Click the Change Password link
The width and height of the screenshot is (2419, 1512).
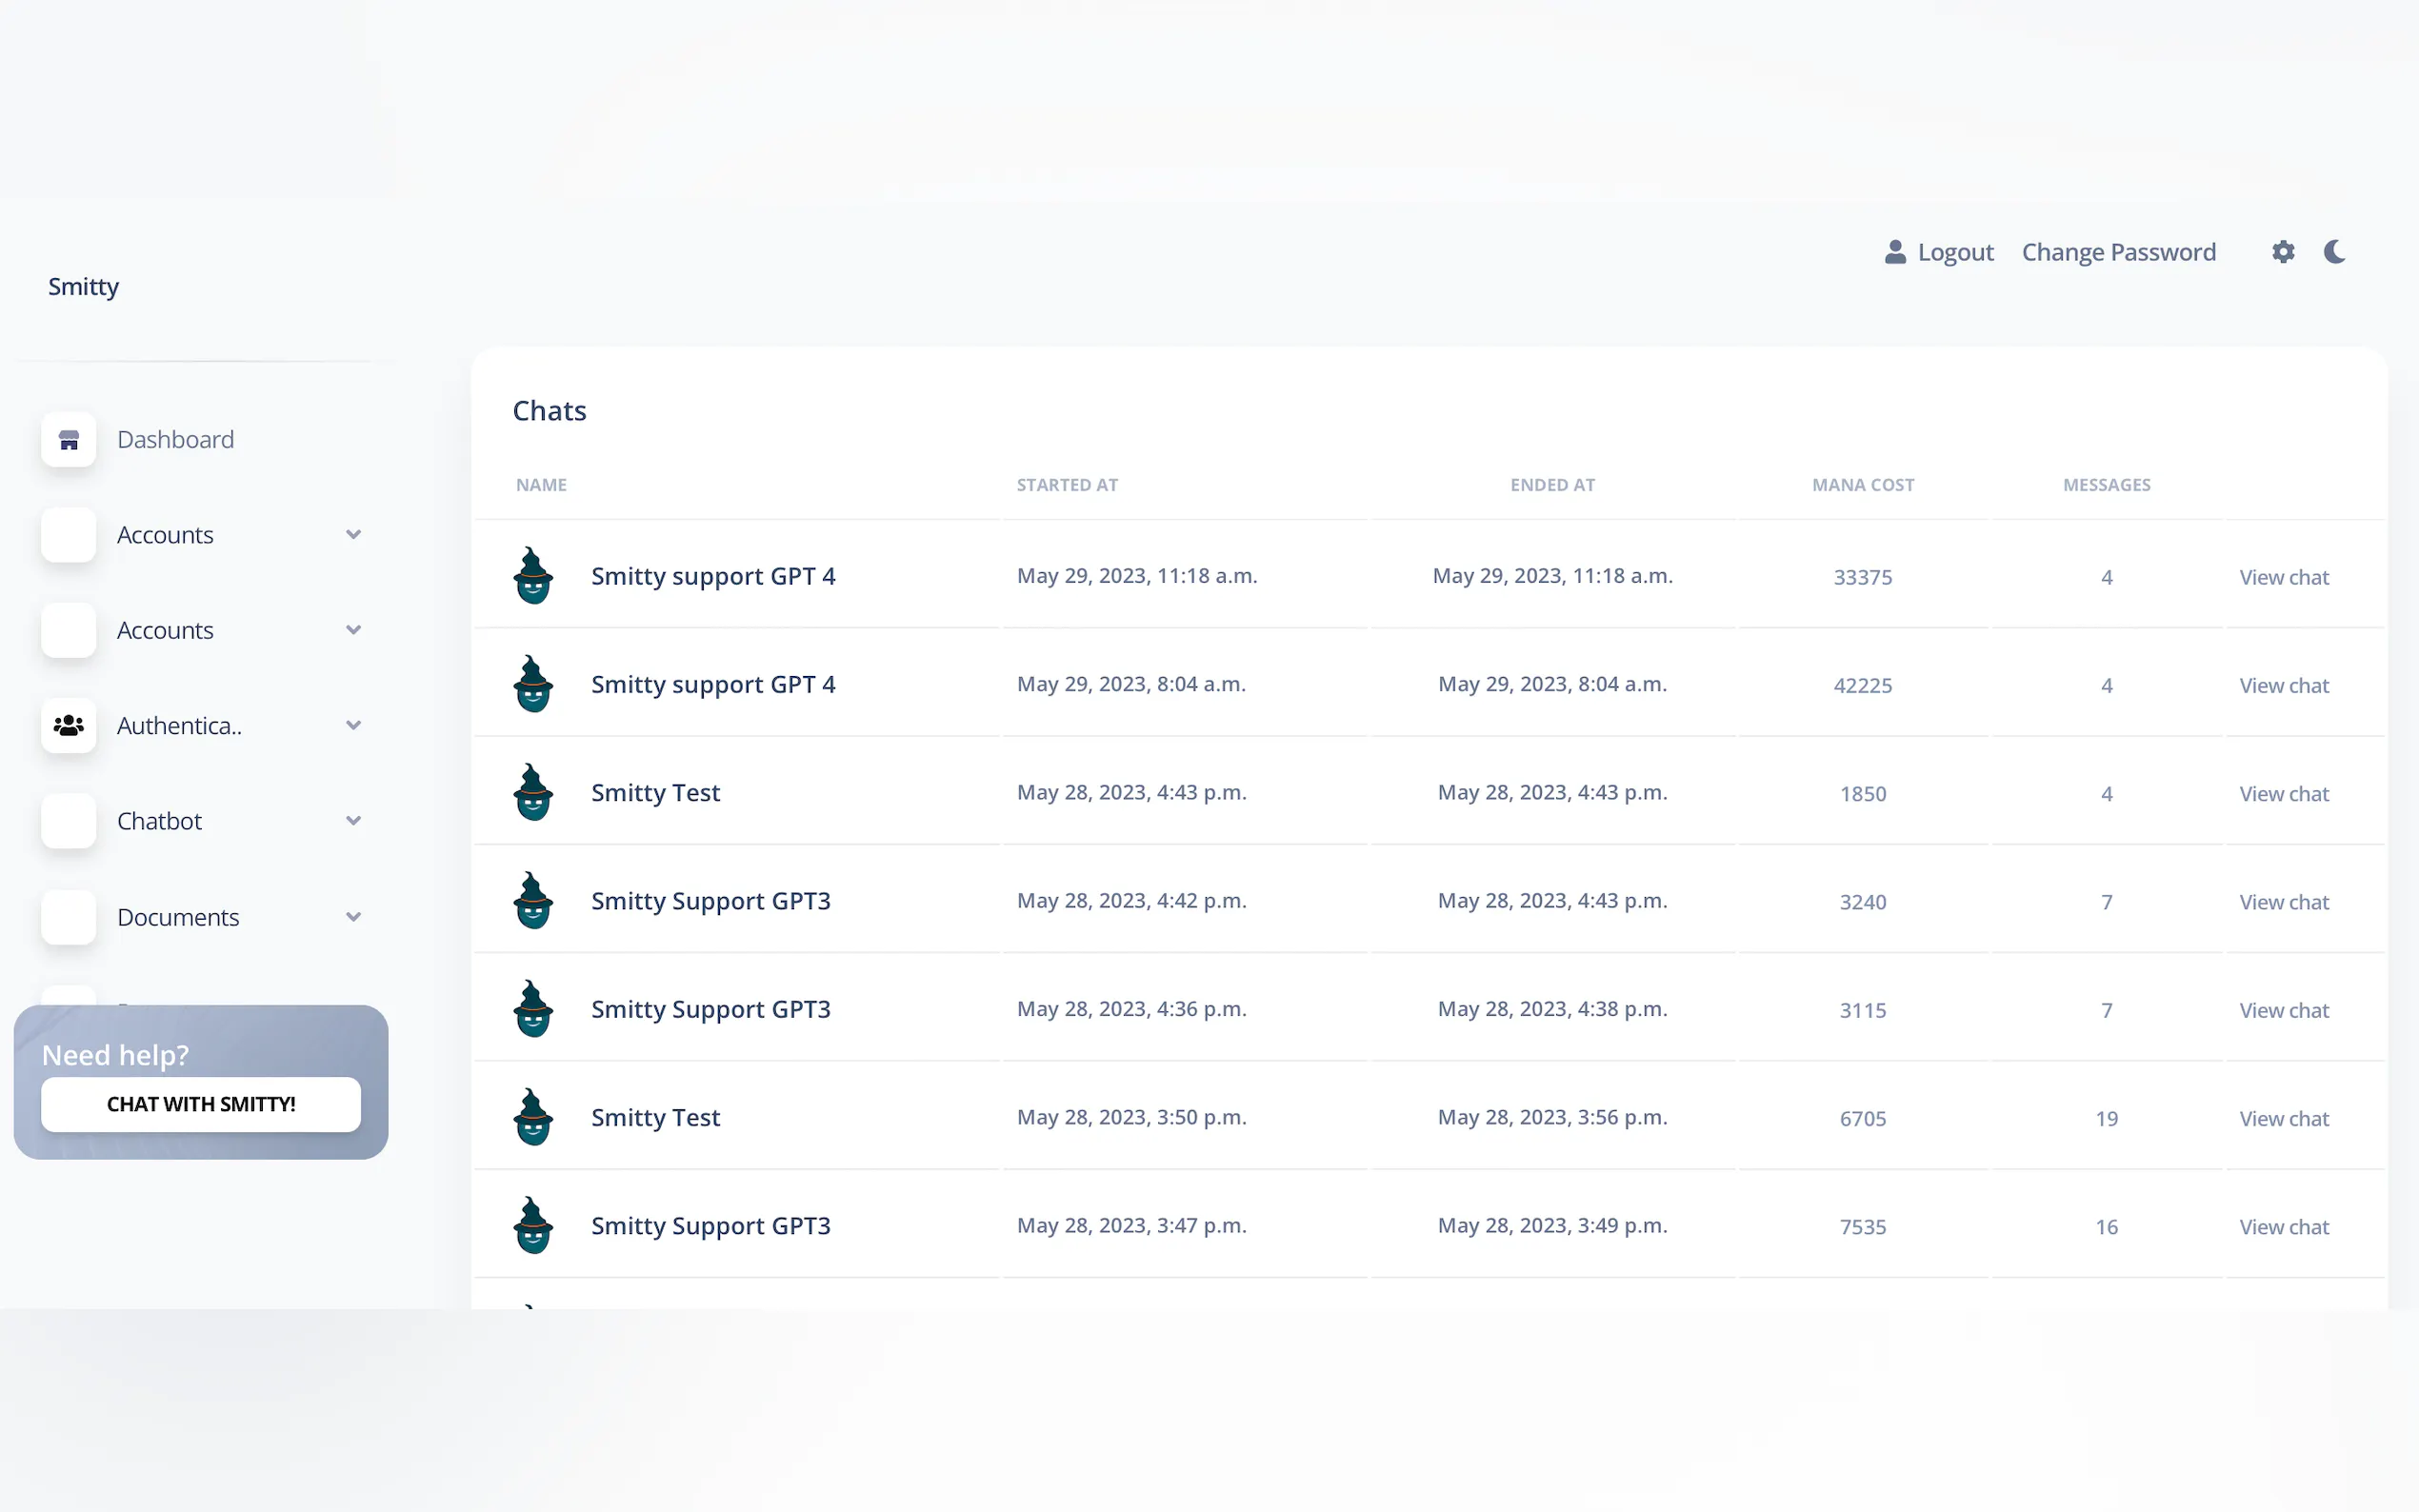click(x=2118, y=252)
